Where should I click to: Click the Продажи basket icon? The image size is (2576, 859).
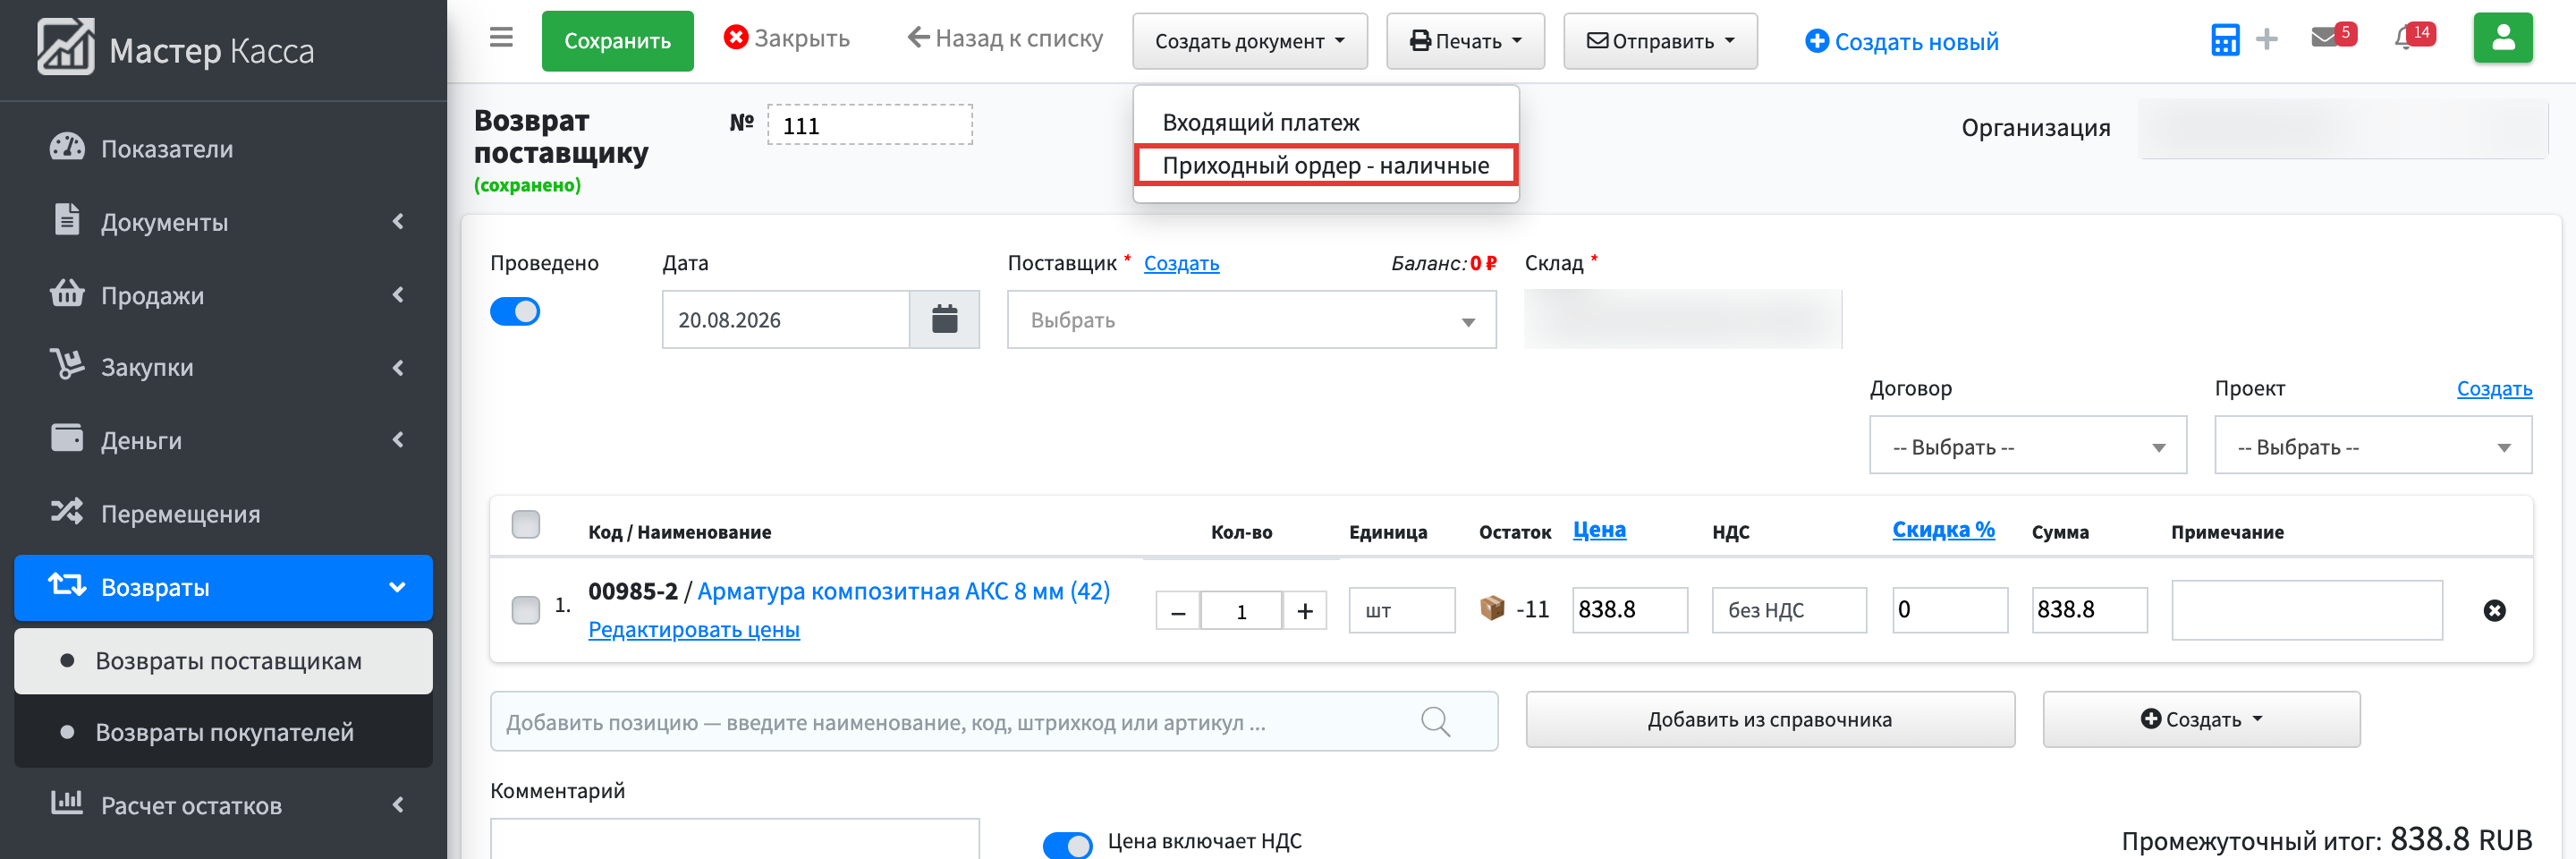[67, 293]
